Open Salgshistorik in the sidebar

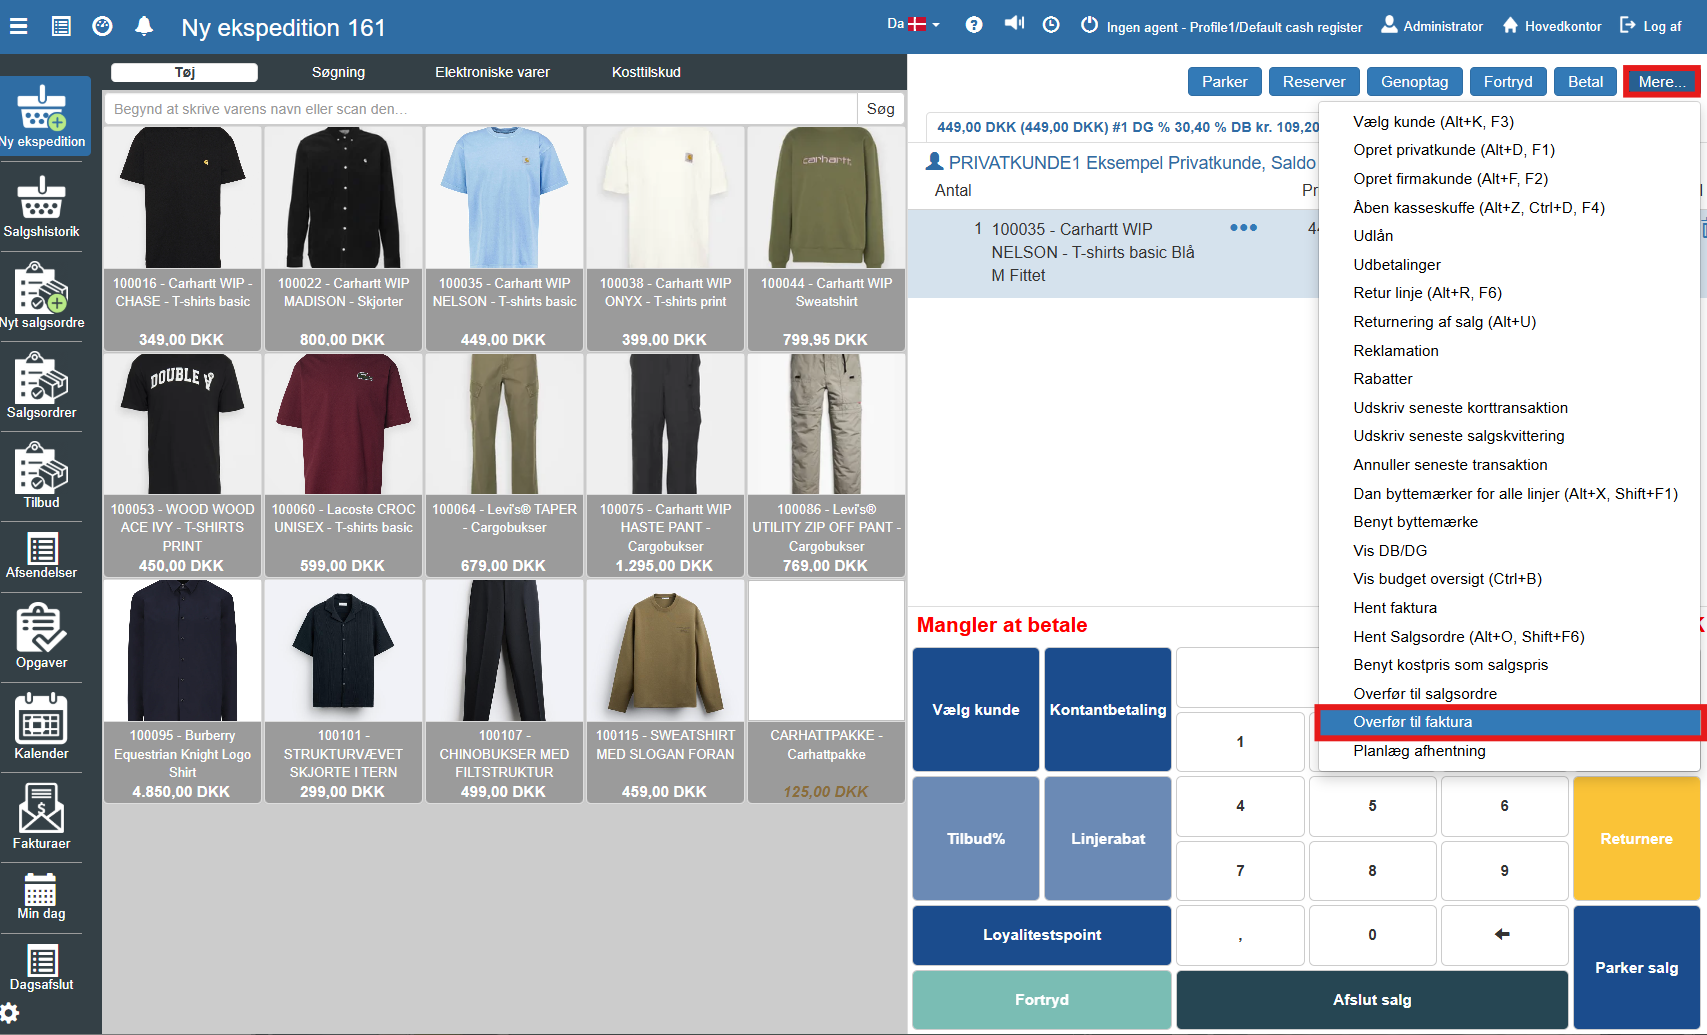coord(41,206)
